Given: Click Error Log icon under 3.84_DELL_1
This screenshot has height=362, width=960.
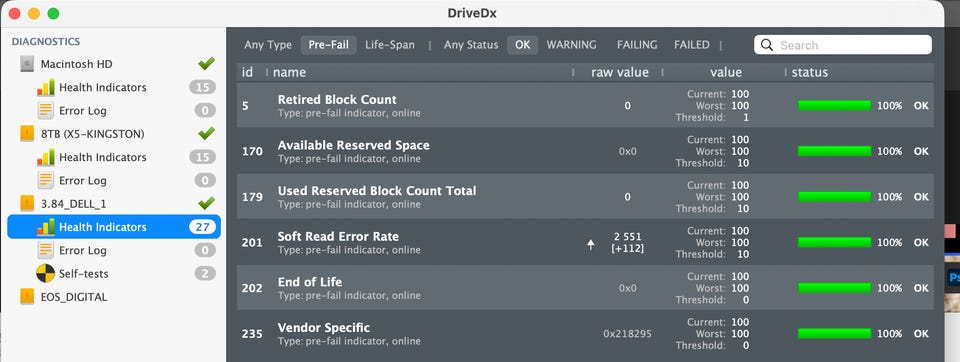Looking at the screenshot, I should [x=45, y=250].
